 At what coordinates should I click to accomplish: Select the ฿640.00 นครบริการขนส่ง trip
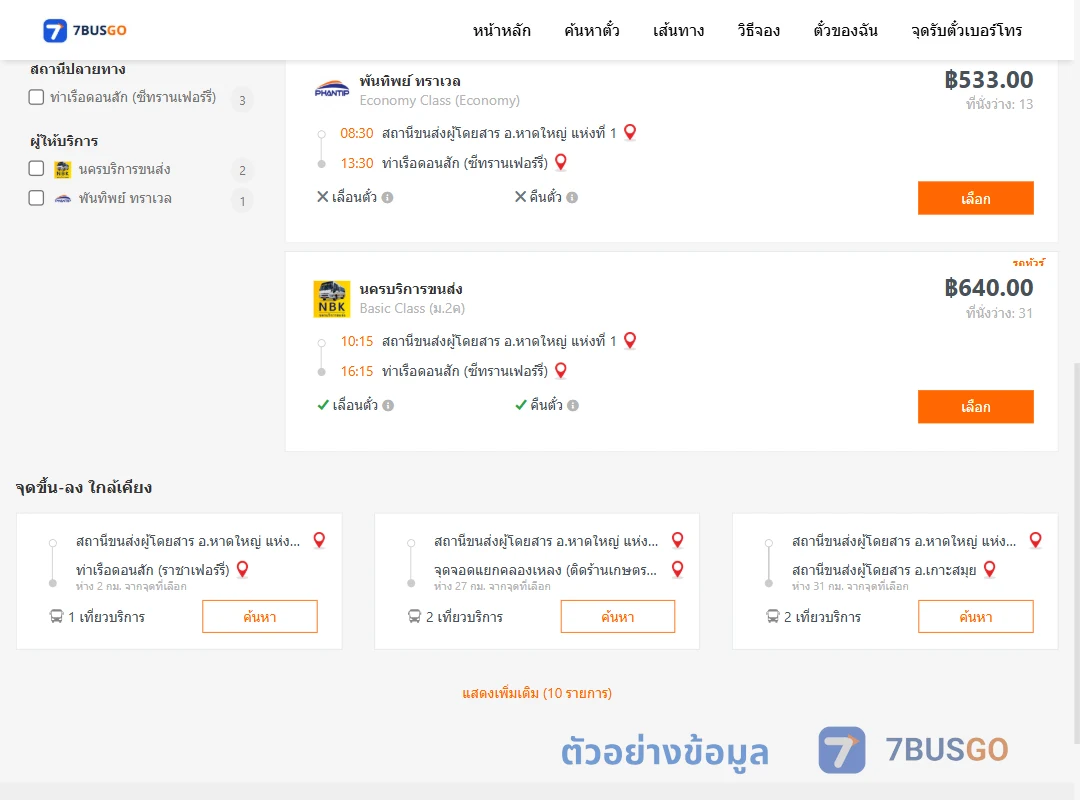click(x=975, y=407)
